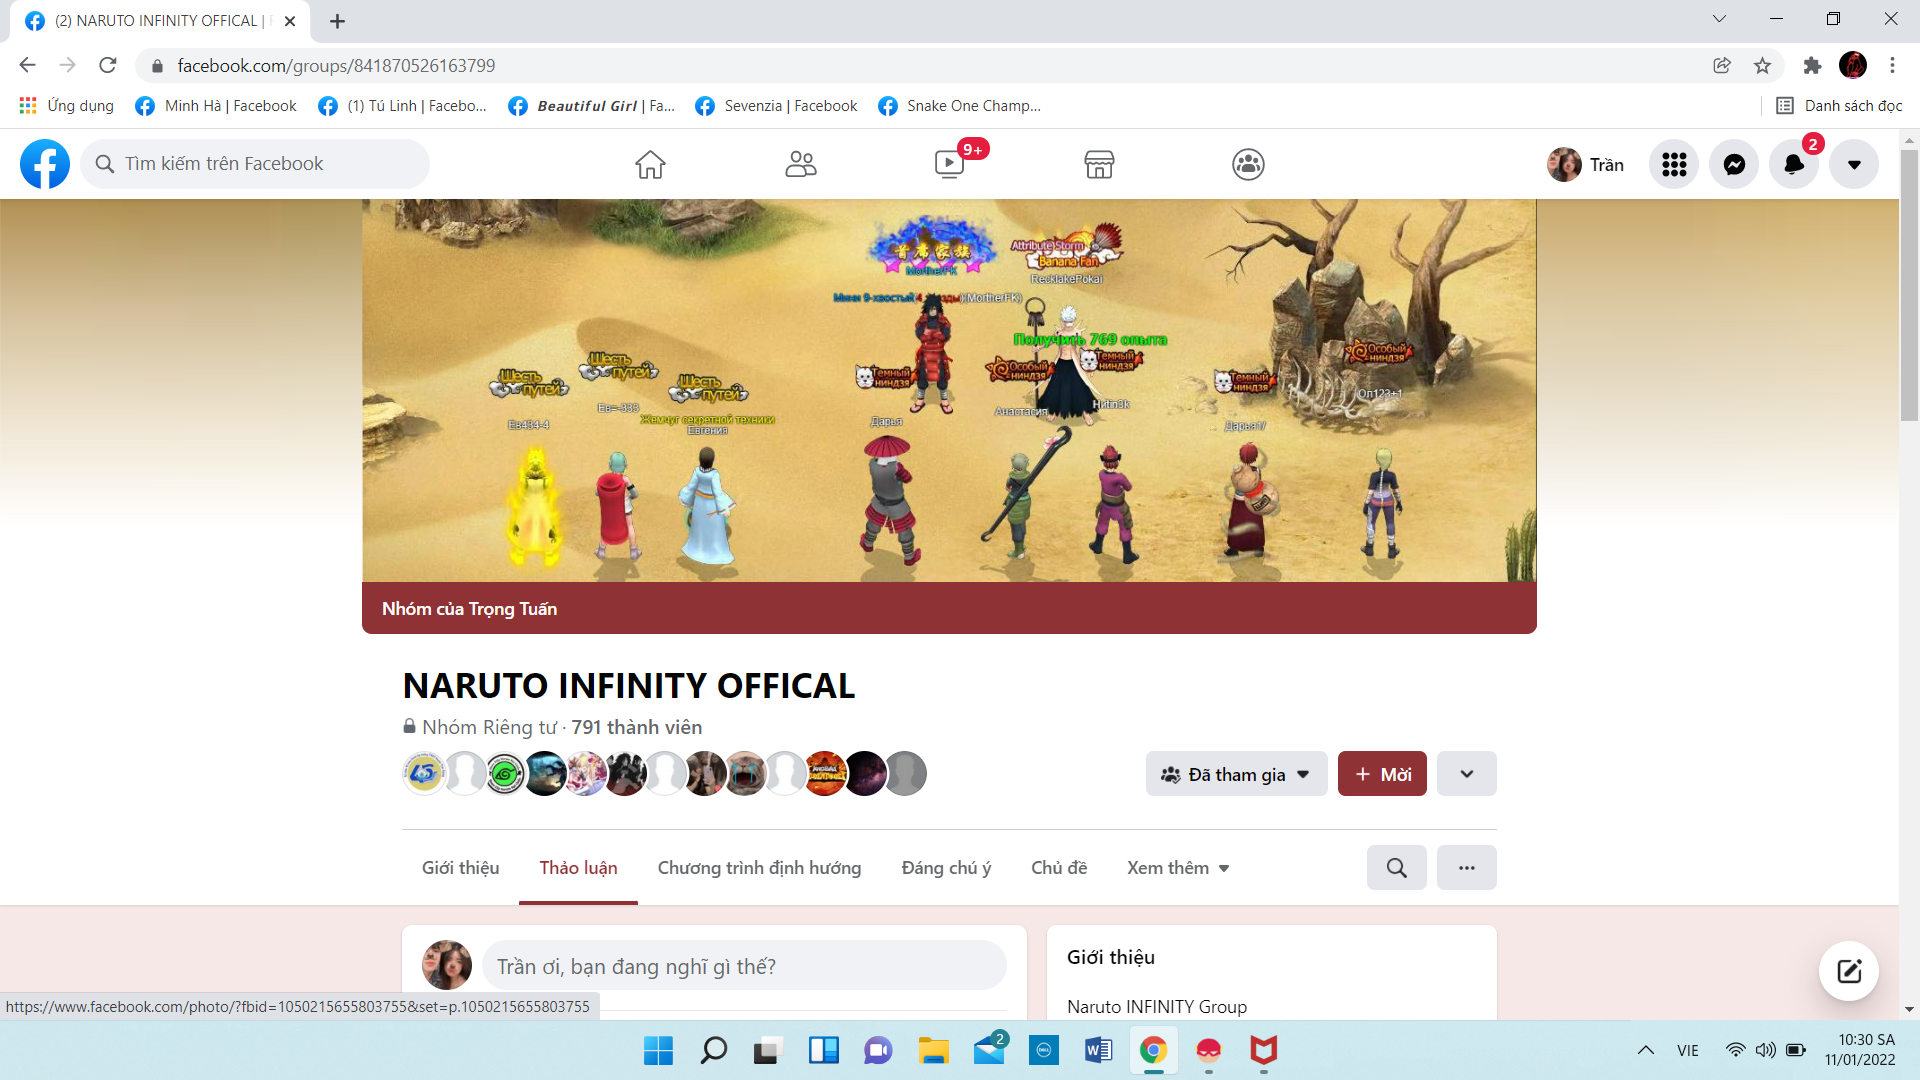The width and height of the screenshot is (1920, 1080).
Task: Open Beautiful Girl bookmark
Action: [591, 106]
